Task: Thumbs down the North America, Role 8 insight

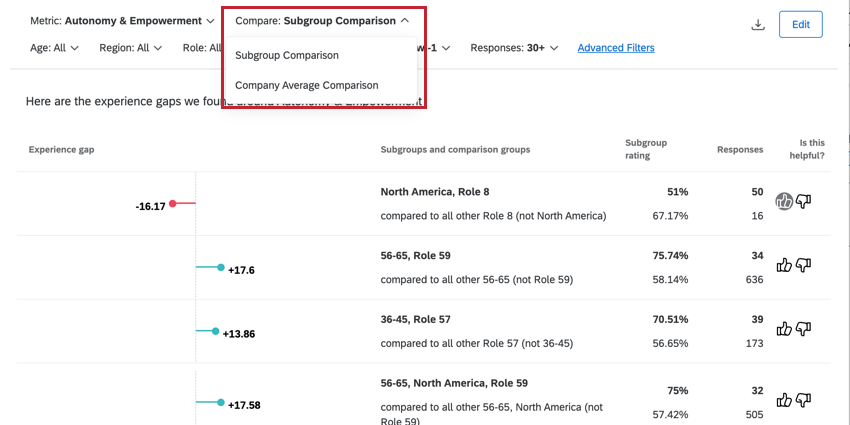Action: (803, 201)
